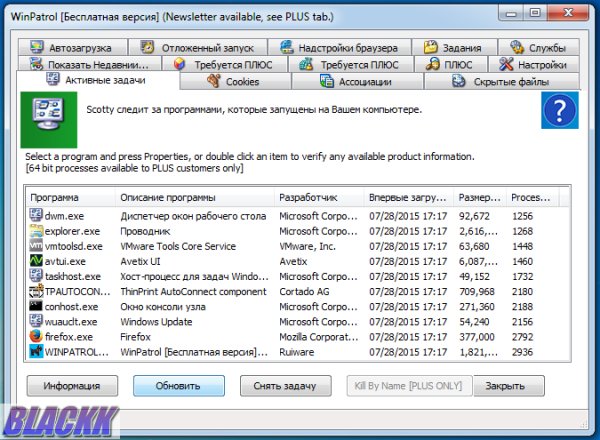Click the wuauclt.exe process icon

pos(36,321)
